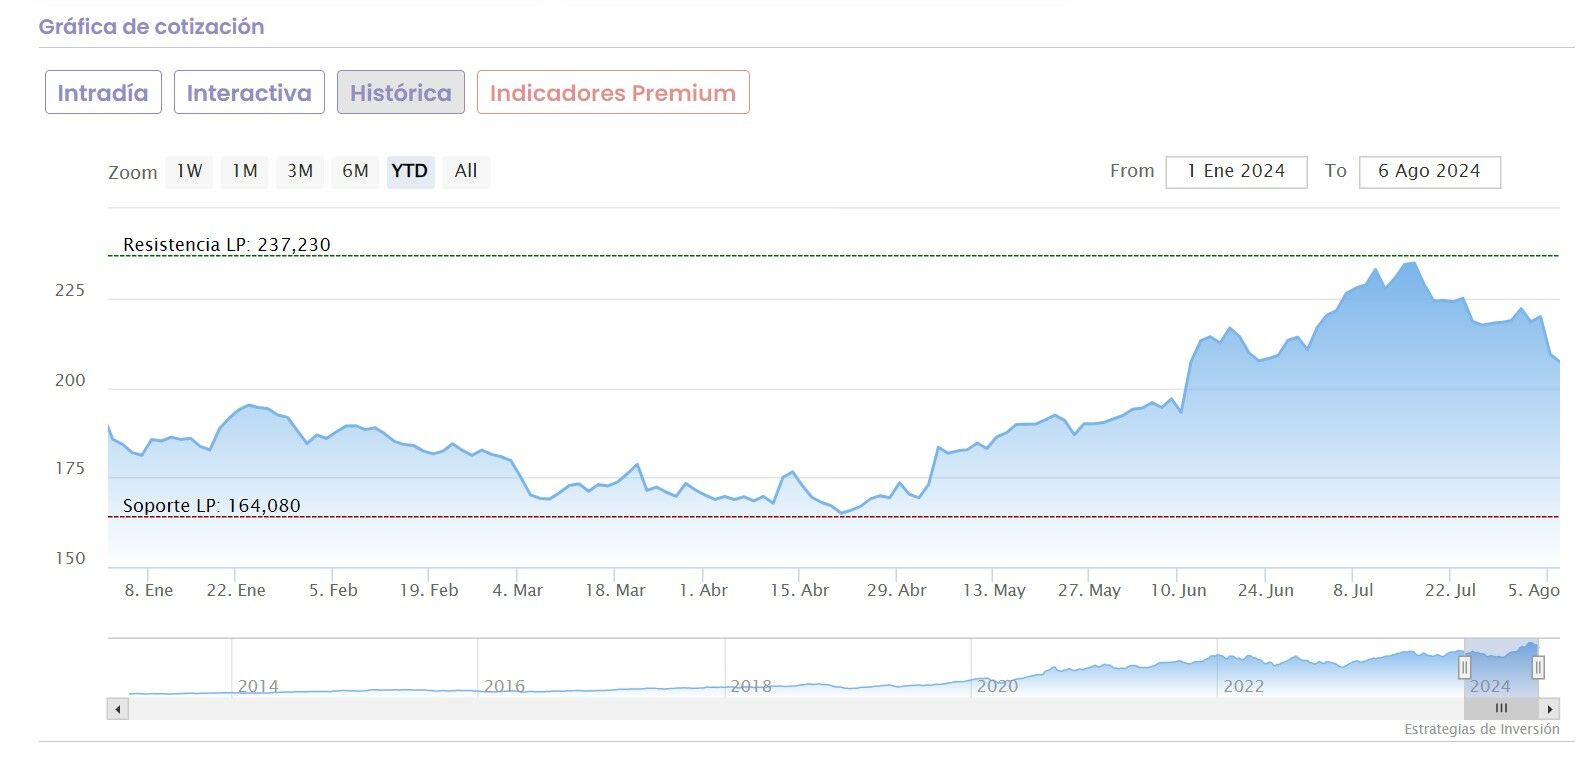The image size is (1594, 765).
Task: Choose the 6M zoom option
Action: click(355, 171)
